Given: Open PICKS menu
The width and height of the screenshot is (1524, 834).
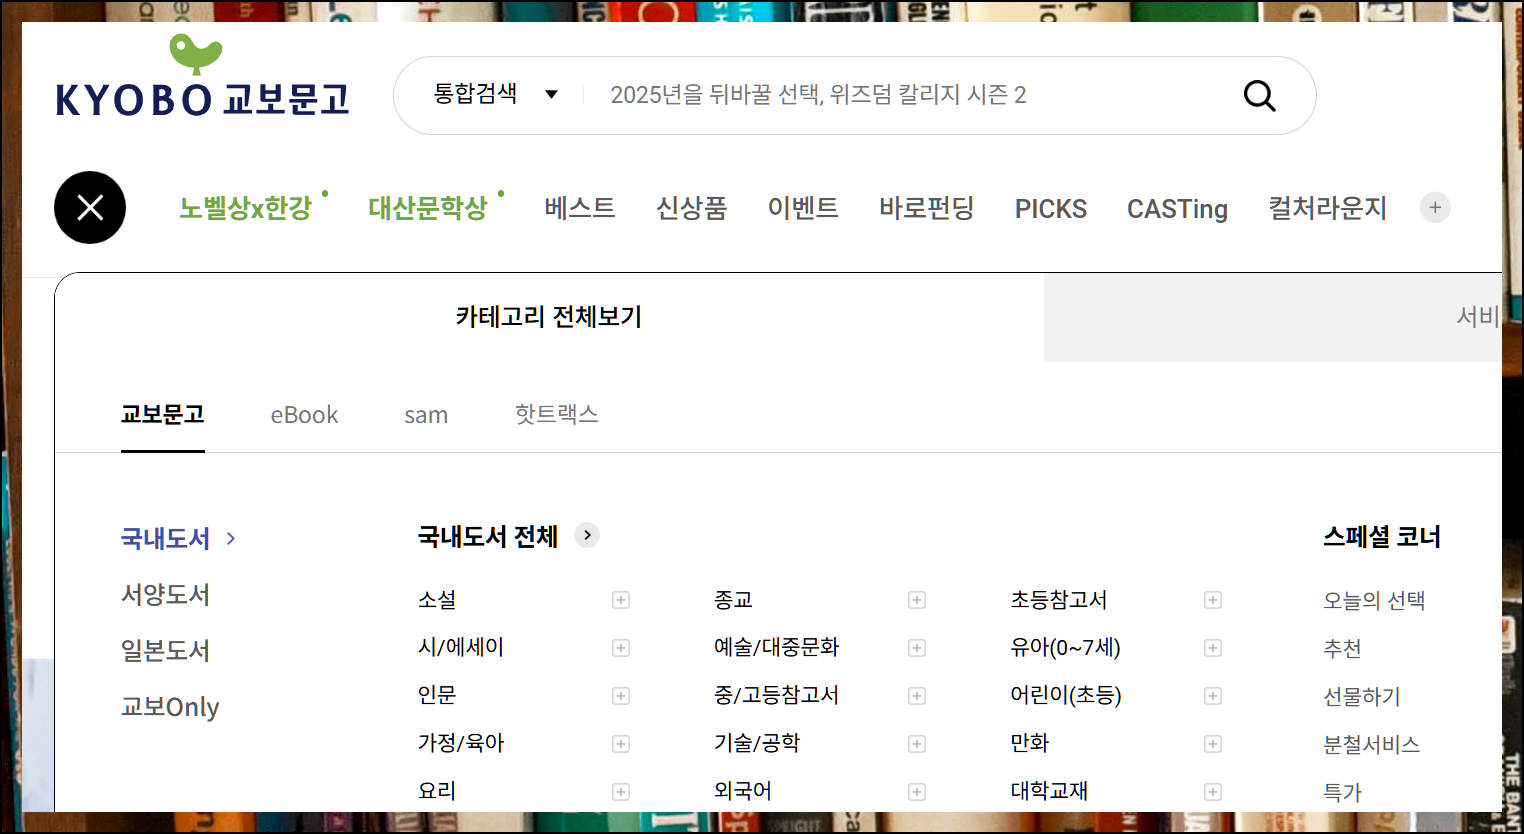Looking at the screenshot, I should (x=1051, y=208).
